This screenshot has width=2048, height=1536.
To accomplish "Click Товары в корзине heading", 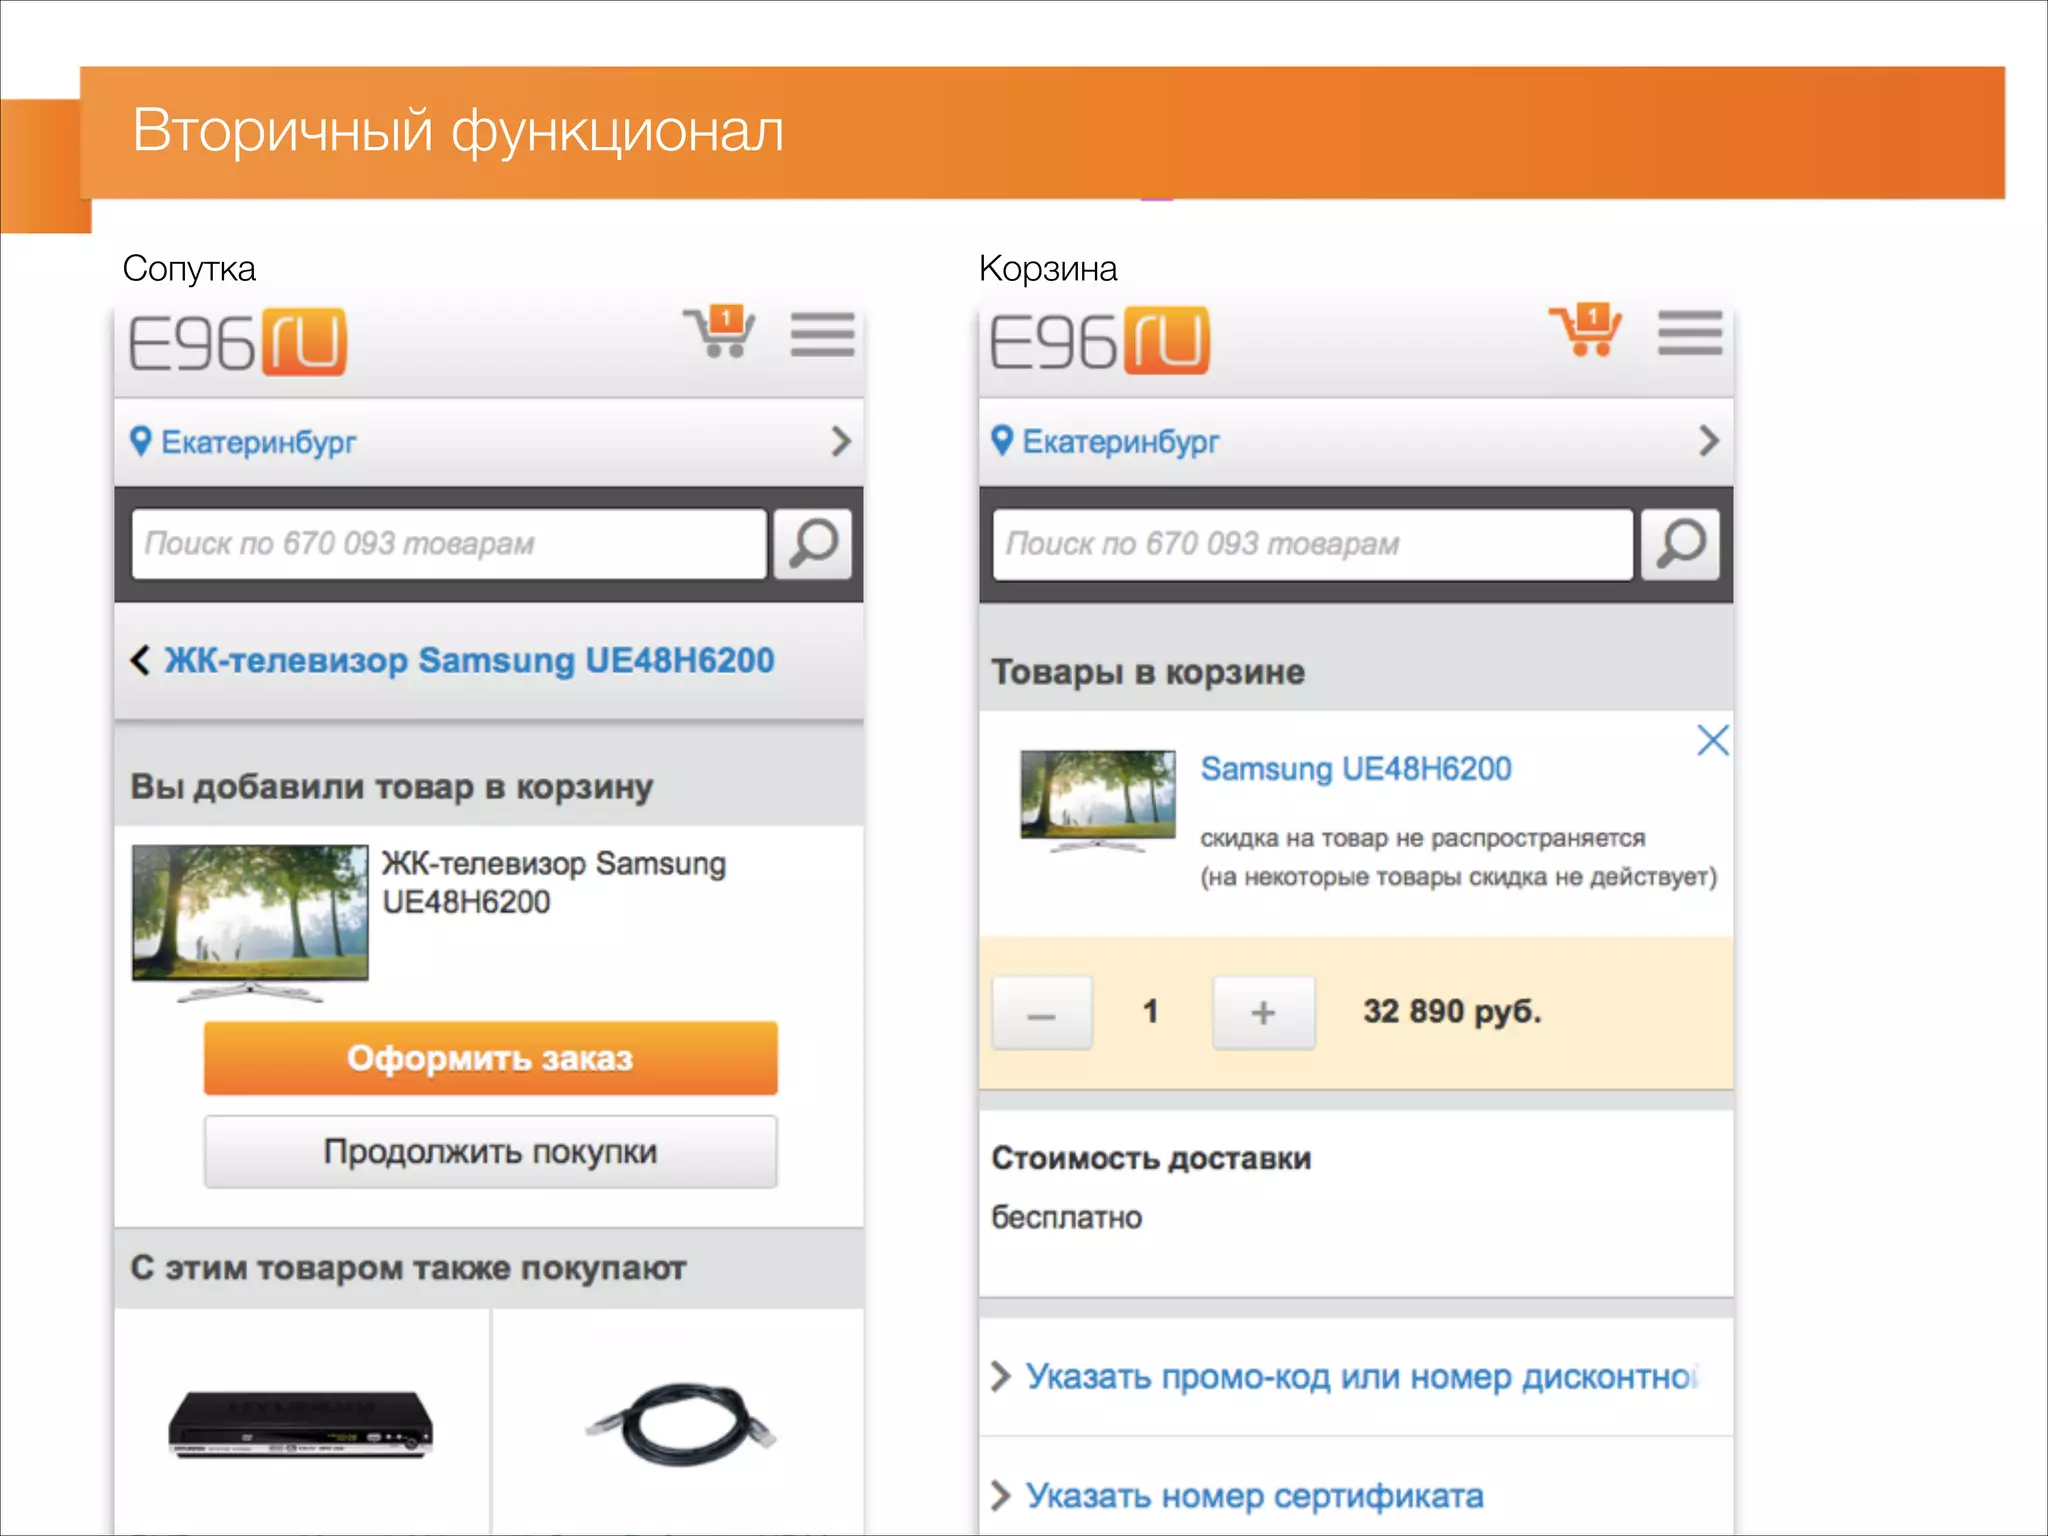I will click(x=1148, y=672).
